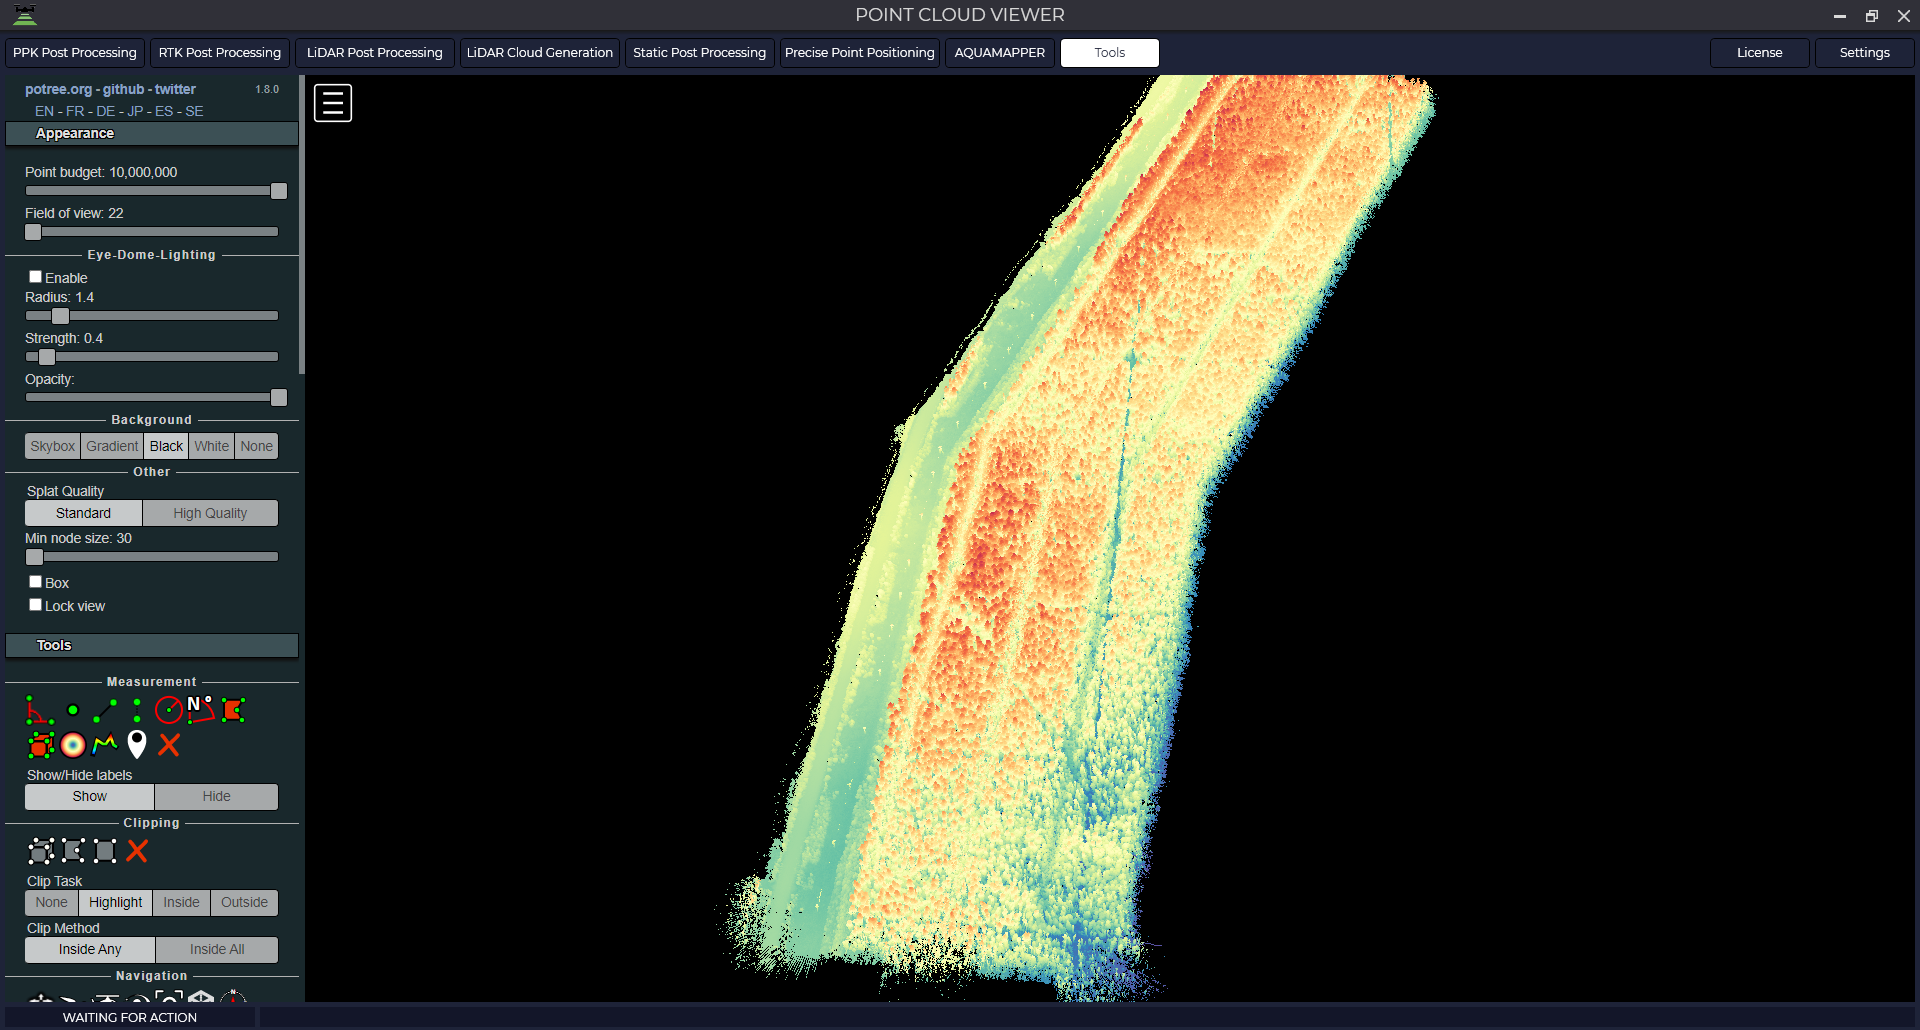The width and height of the screenshot is (1920, 1030).
Task: Click the Point budget slider handle
Action: pyautogui.click(x=279, y=191)
